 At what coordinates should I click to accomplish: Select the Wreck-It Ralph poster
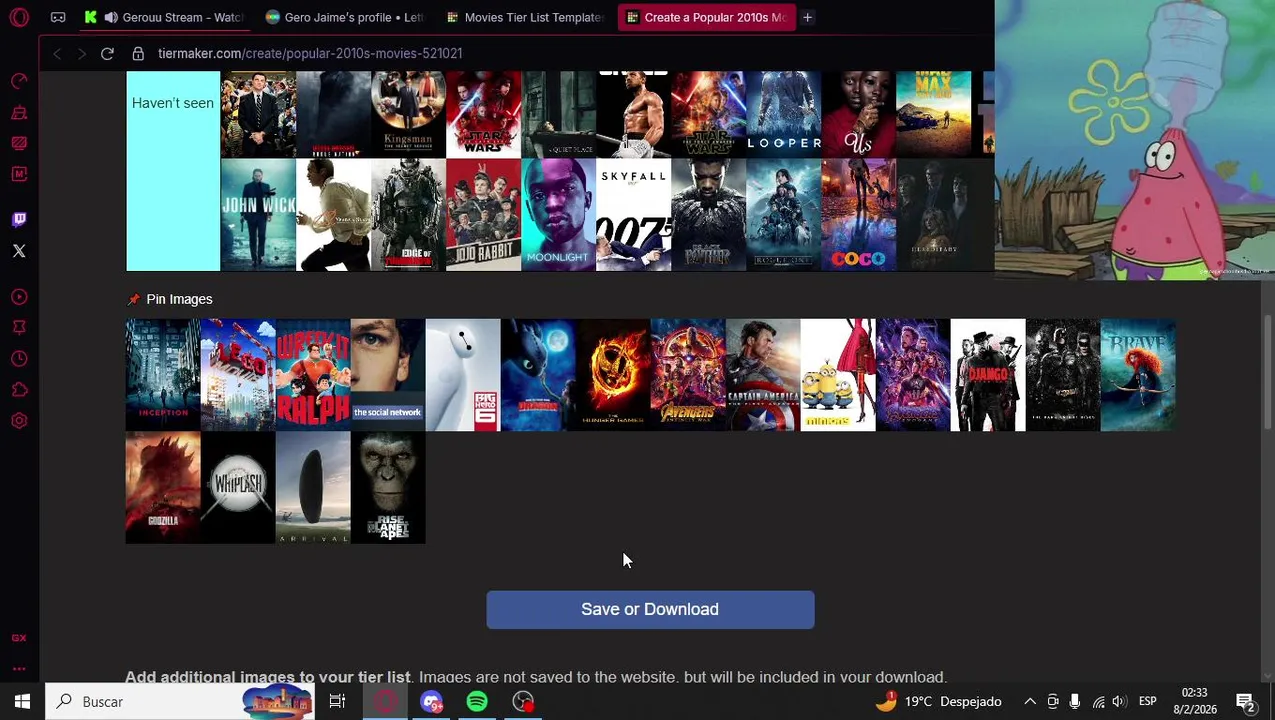[313, 375]
